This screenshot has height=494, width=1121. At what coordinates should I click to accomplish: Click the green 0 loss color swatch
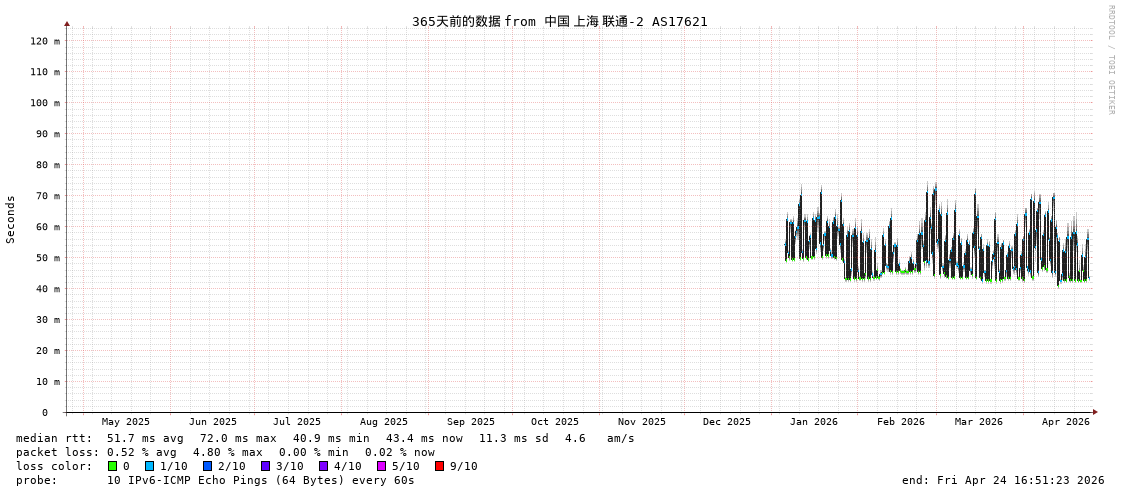(113, 466)
